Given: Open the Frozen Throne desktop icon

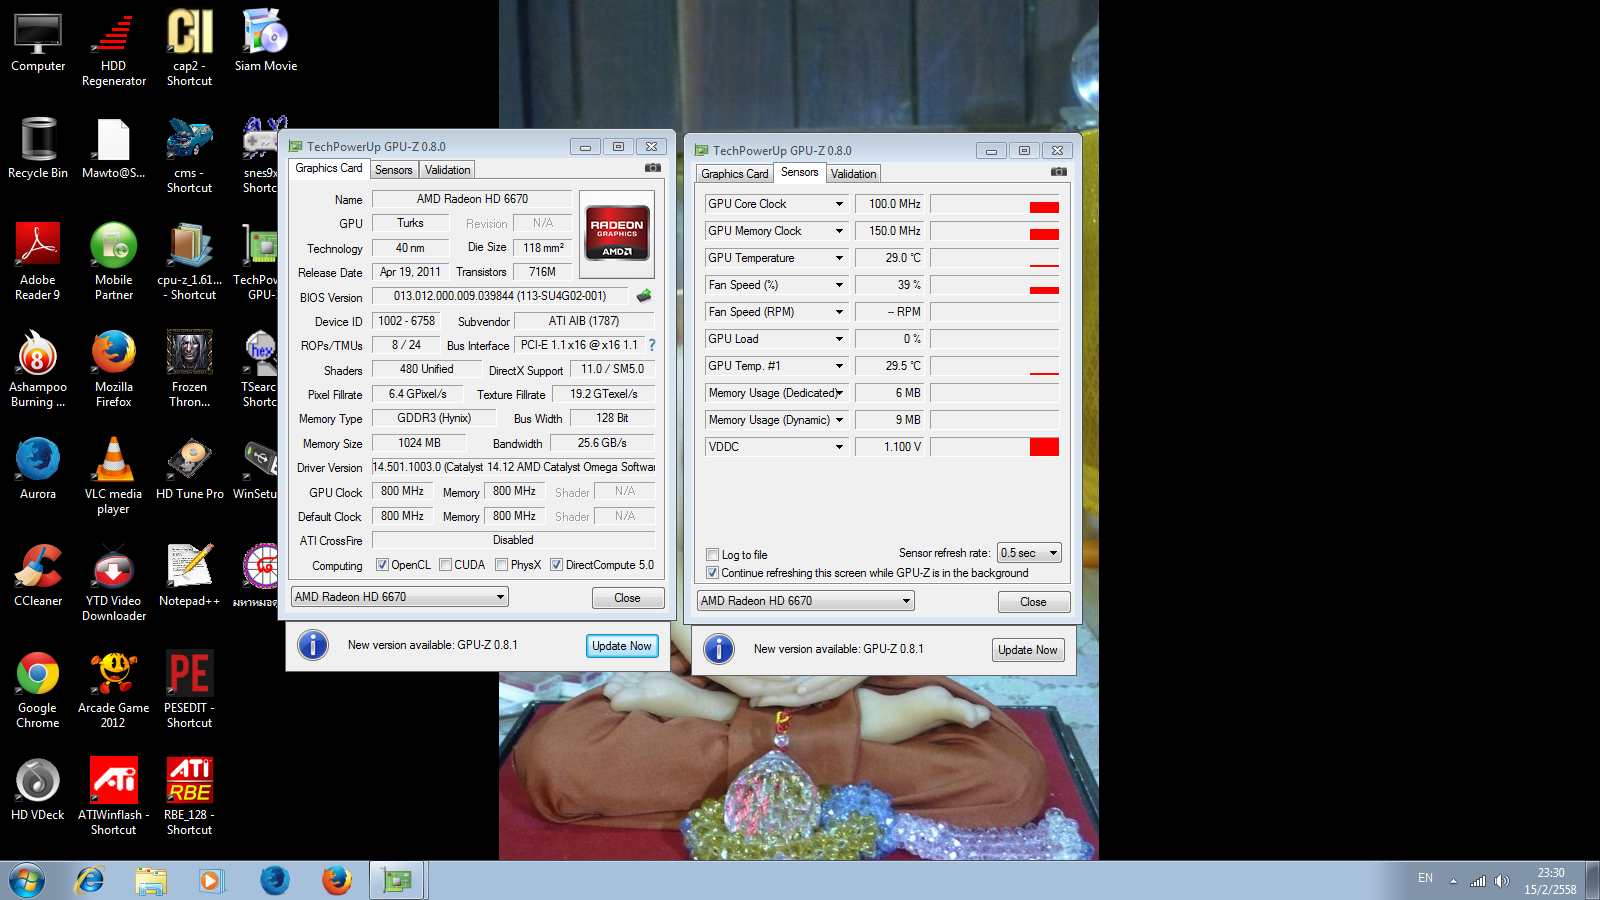Looking at the screenshot, I should pyautogui.click(x=189, y=369).
